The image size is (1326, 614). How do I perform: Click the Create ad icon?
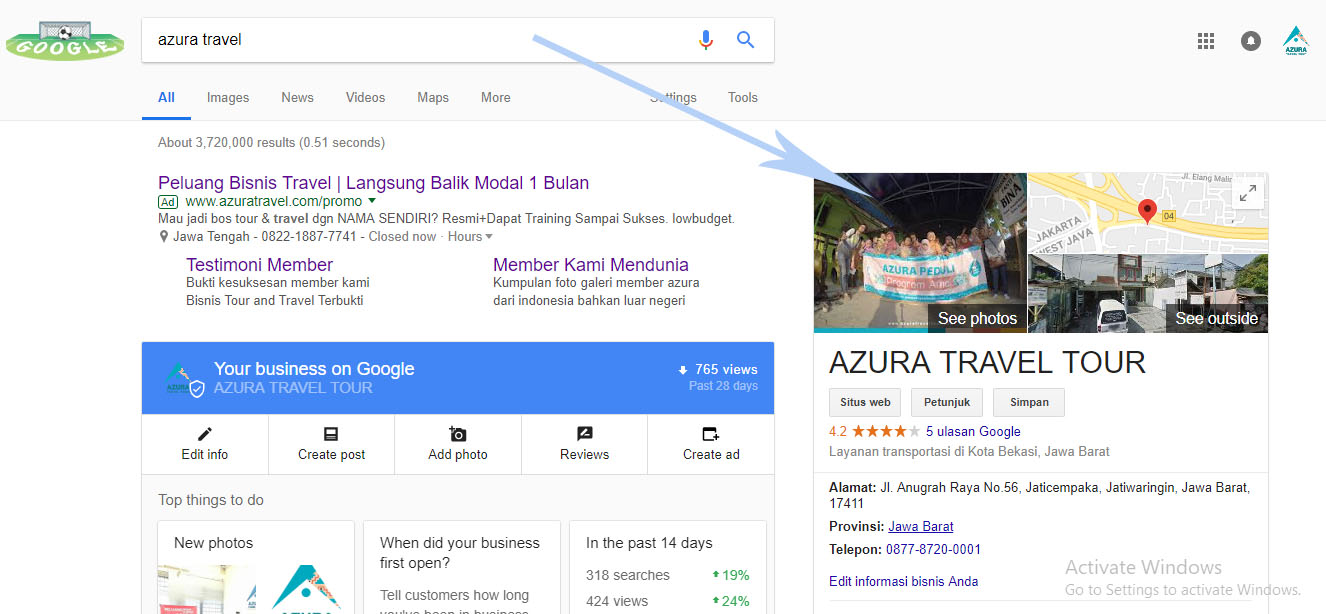point(711,434)
